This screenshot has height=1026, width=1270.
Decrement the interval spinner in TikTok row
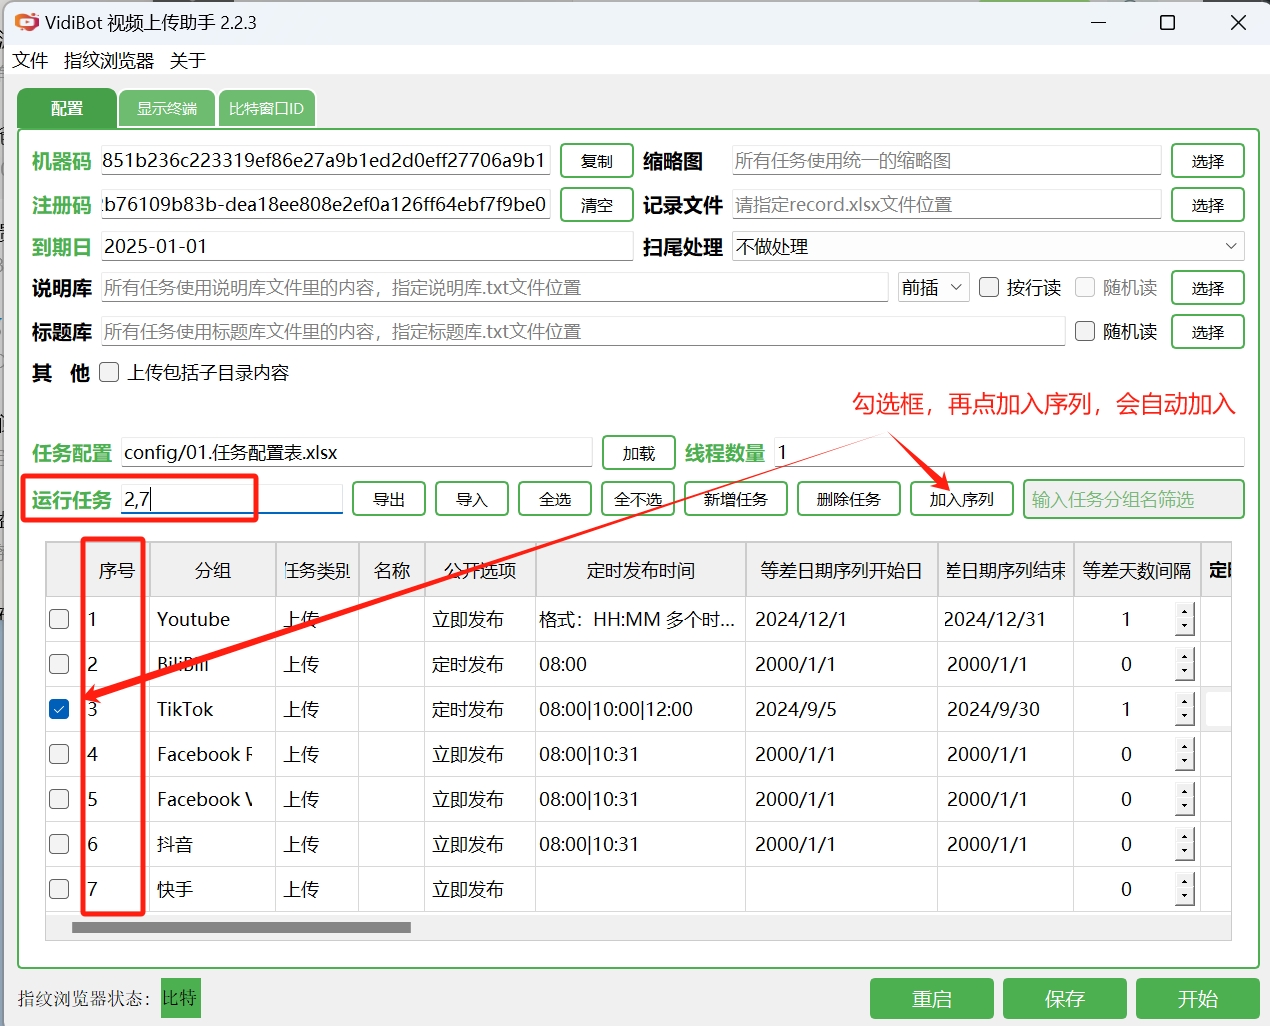pos(1185,717)
